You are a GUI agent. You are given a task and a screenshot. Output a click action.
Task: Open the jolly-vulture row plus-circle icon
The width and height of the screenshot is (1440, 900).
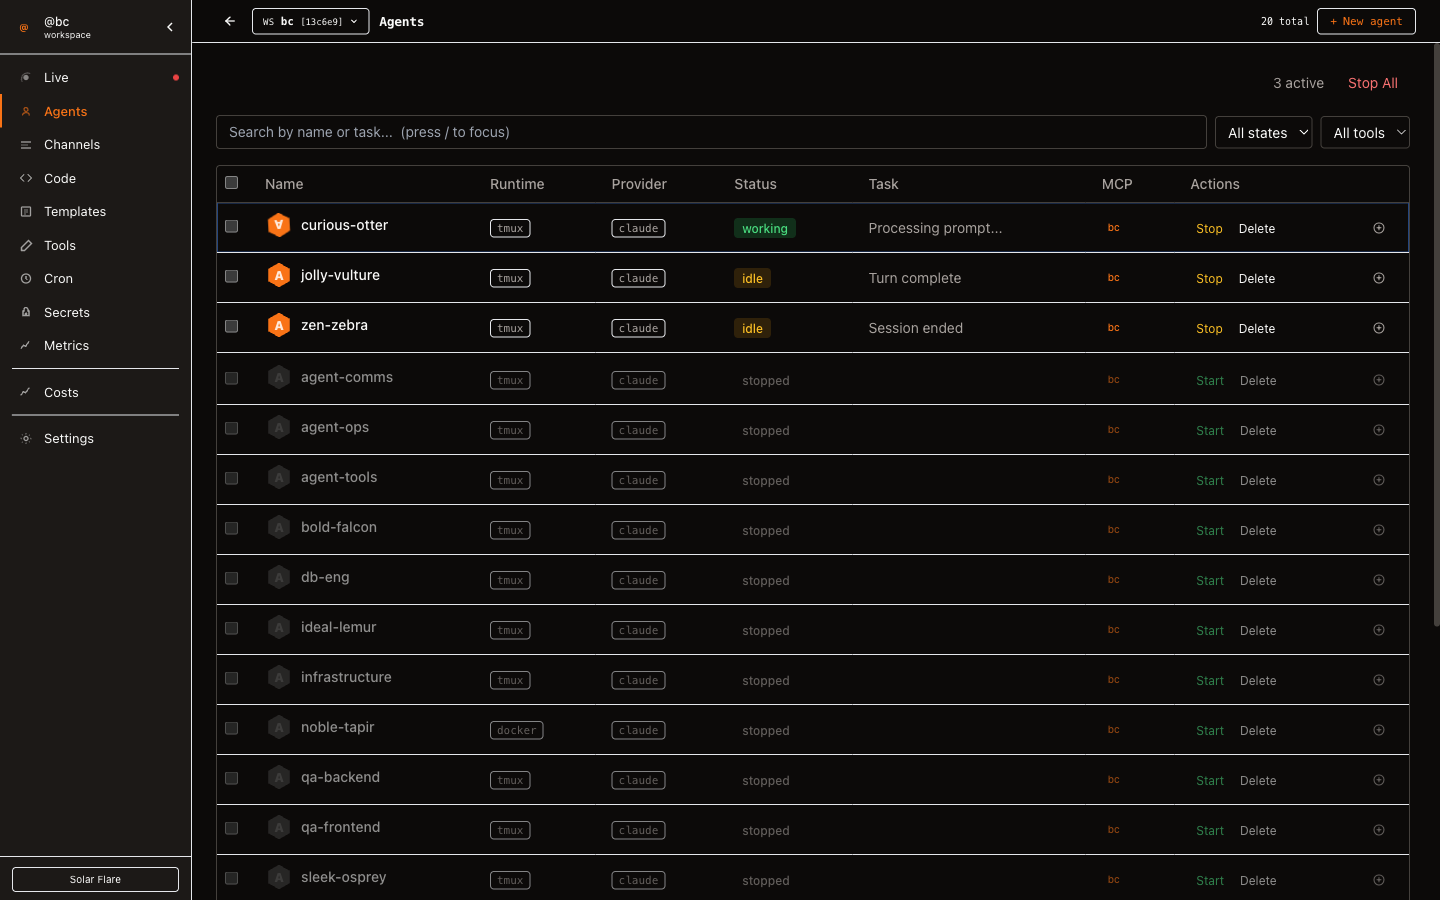click(1379, 278)
